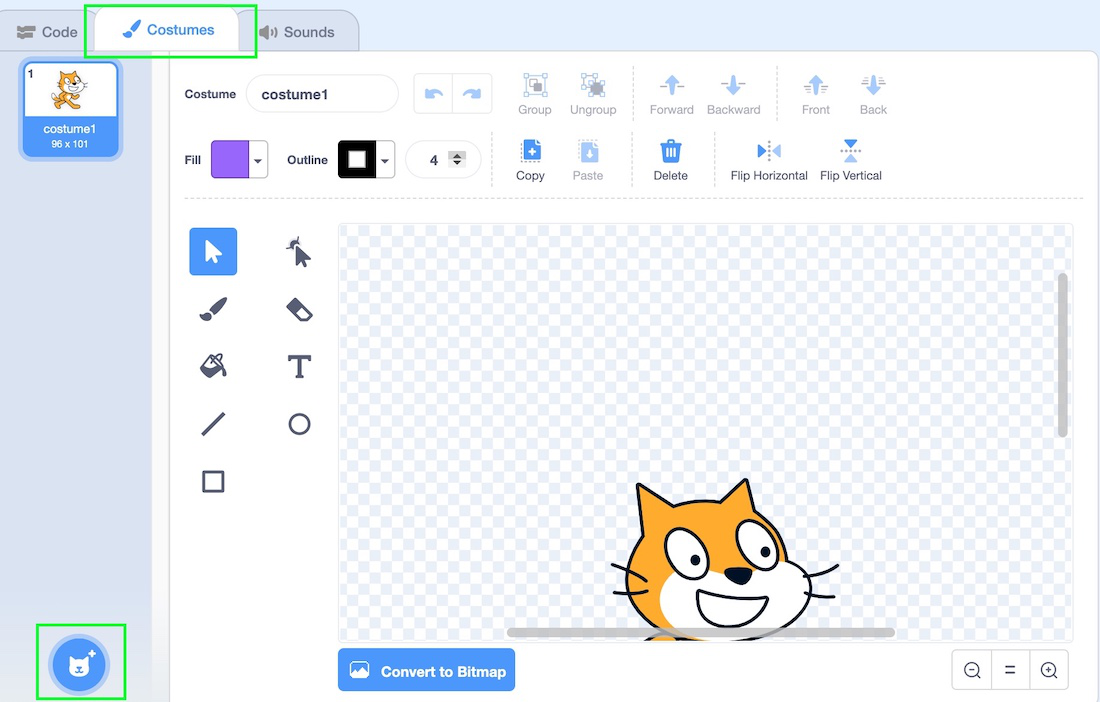Switch to the Code tab
This screenshot has height=702, width=1100.
tap(45, 31)
